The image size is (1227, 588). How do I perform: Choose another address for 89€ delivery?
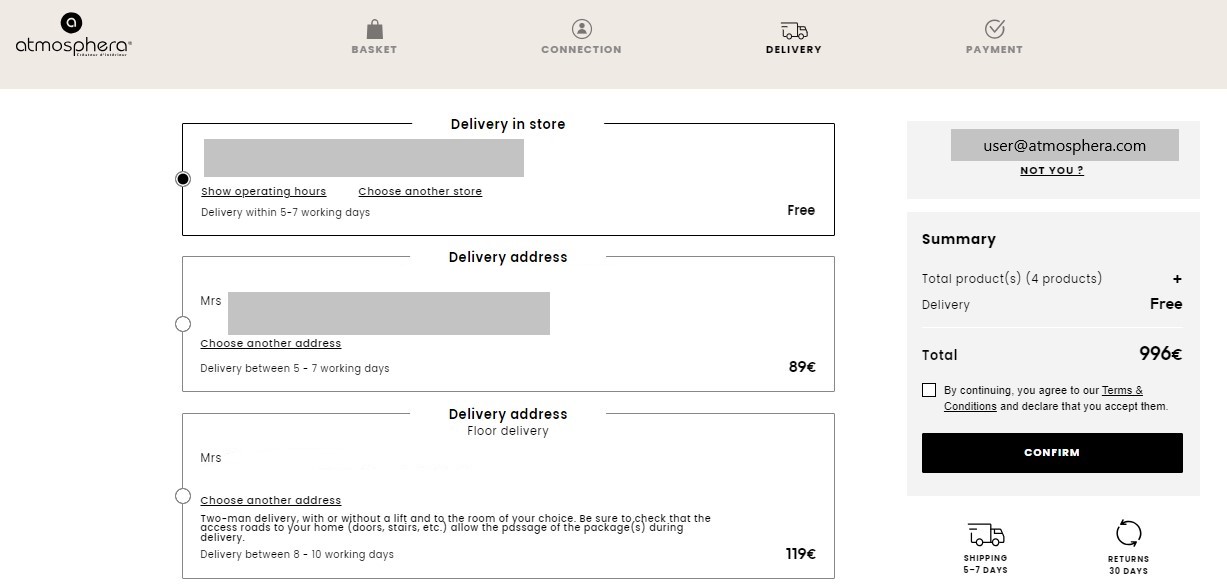(x=271, y=343)
